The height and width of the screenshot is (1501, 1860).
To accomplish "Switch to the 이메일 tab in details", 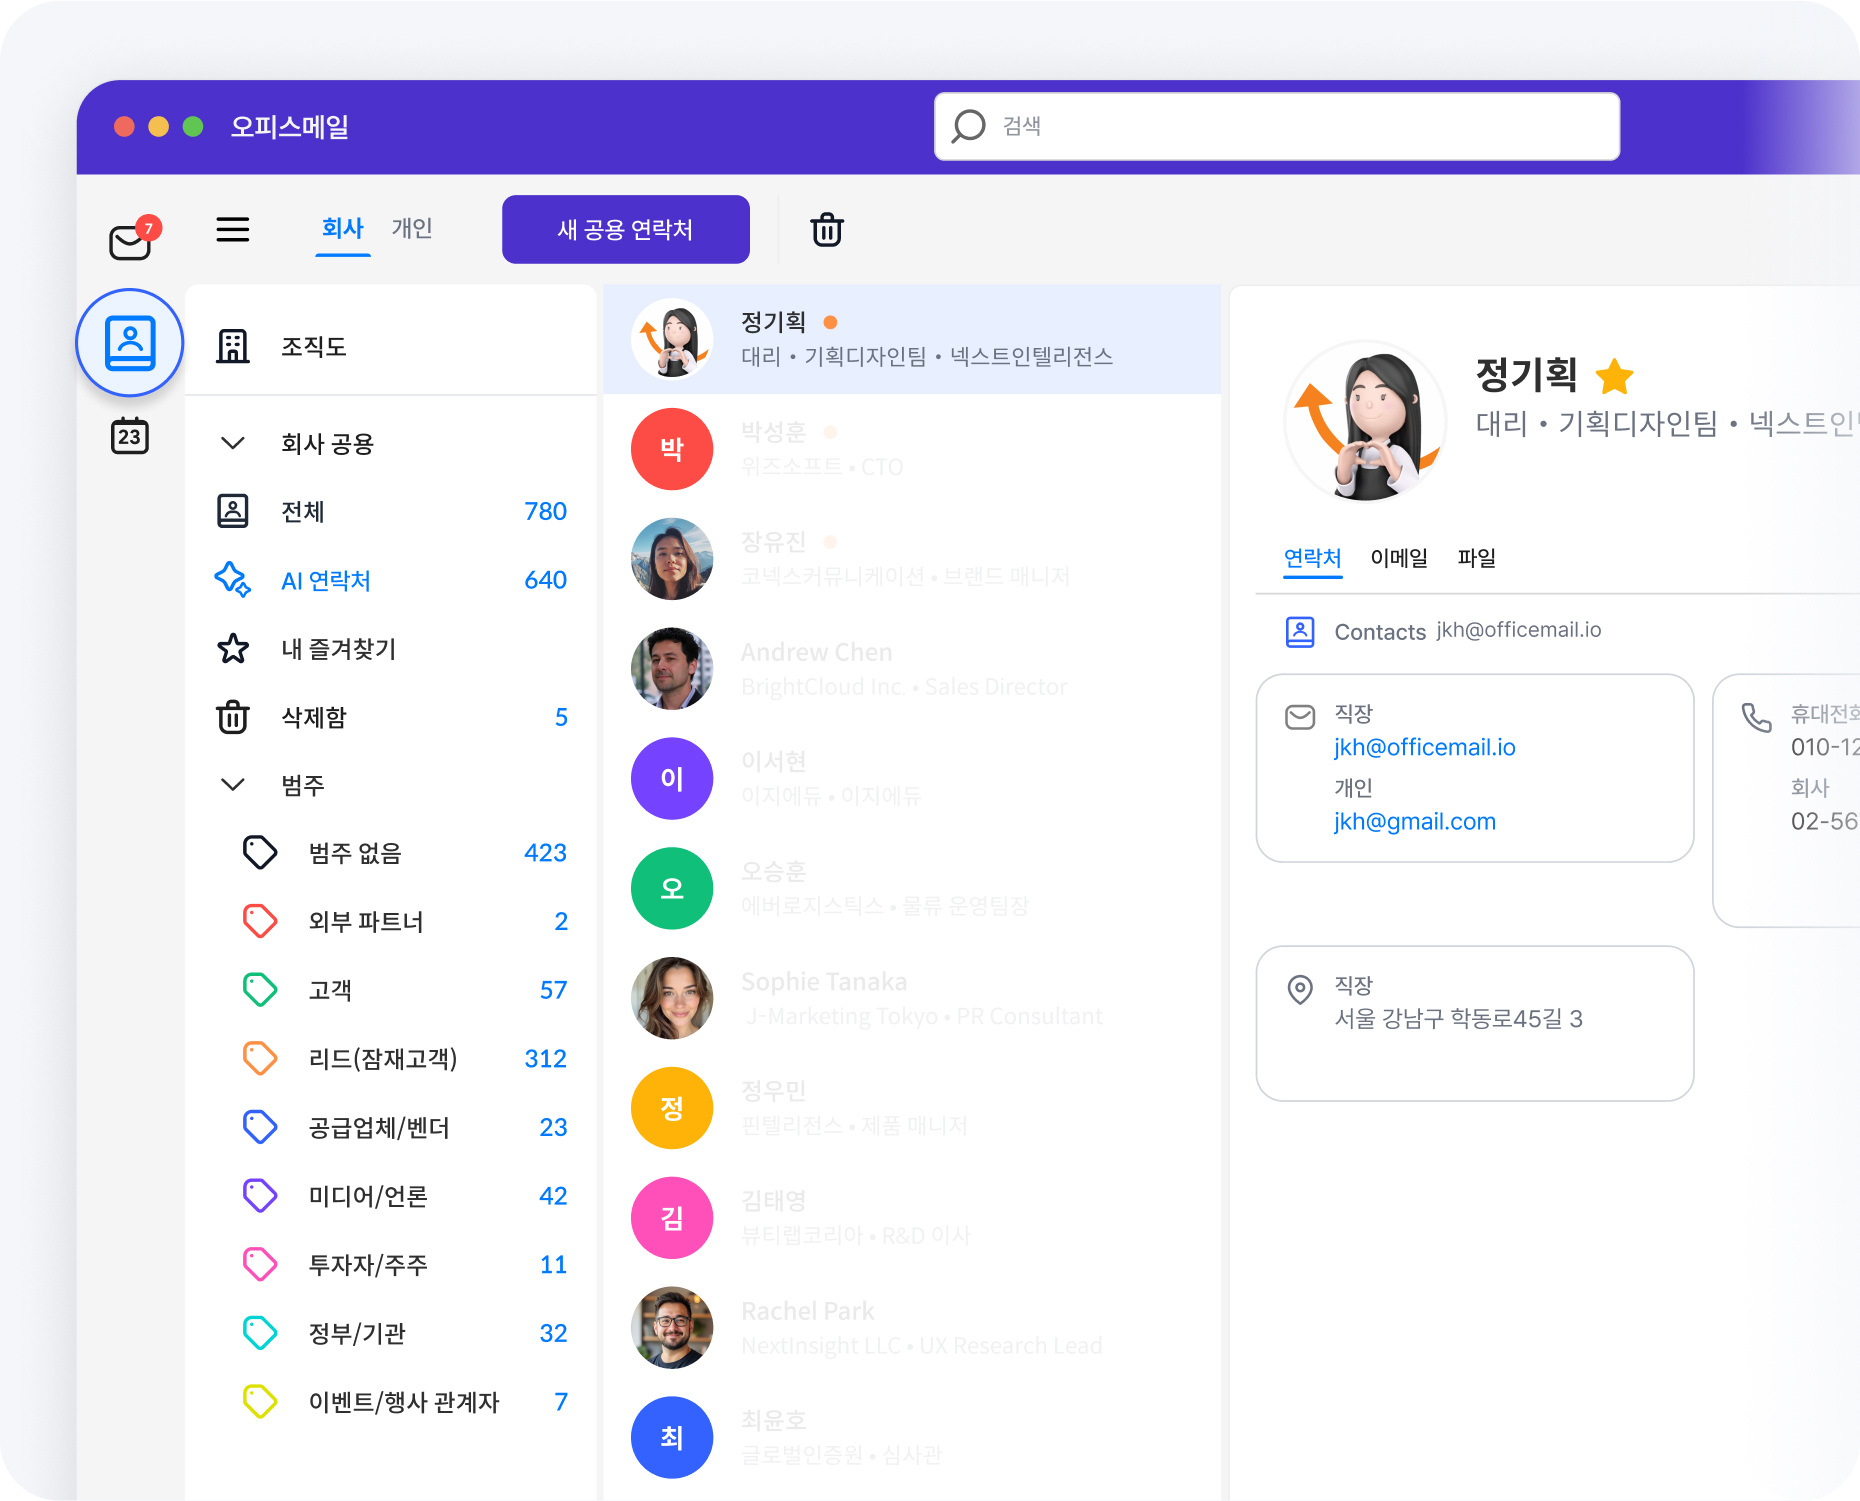I will pyautogui.click(x=1398, y=558).
